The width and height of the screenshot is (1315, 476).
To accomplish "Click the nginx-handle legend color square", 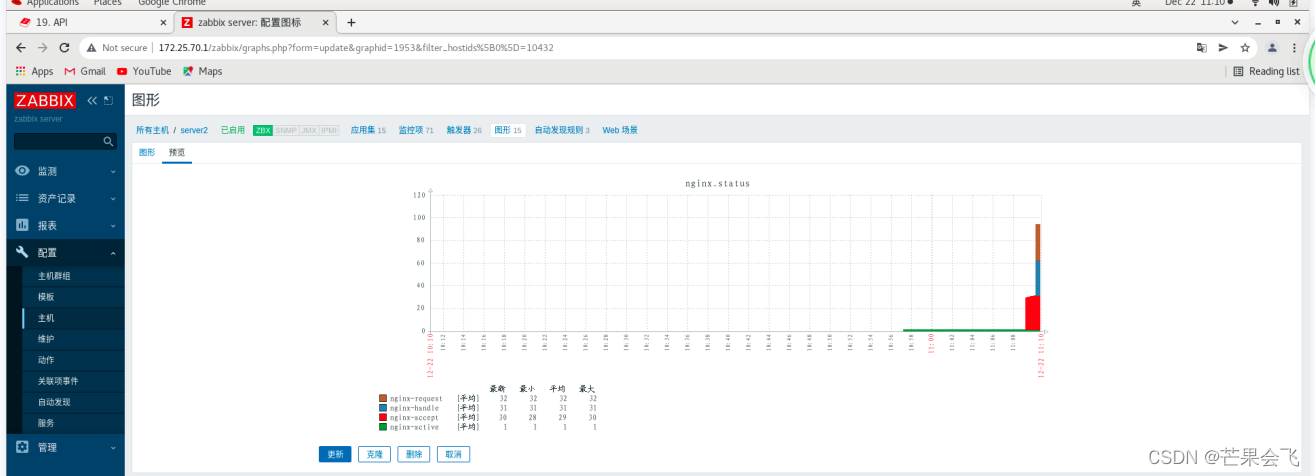I will tap(383, 408).
